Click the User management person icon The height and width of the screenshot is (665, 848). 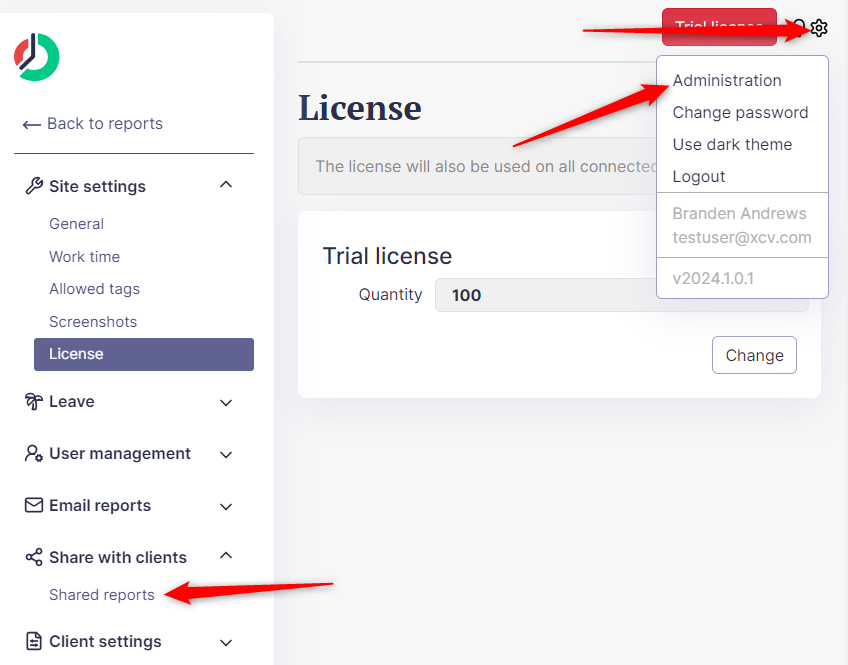[33, 454]
